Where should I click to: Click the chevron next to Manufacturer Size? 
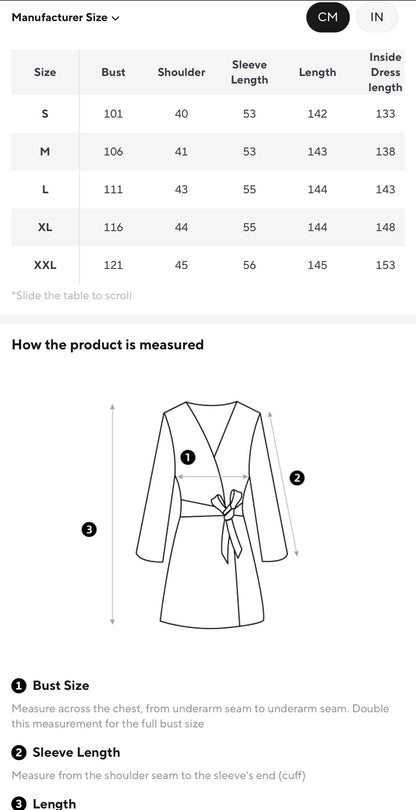(x=115, y=18)
